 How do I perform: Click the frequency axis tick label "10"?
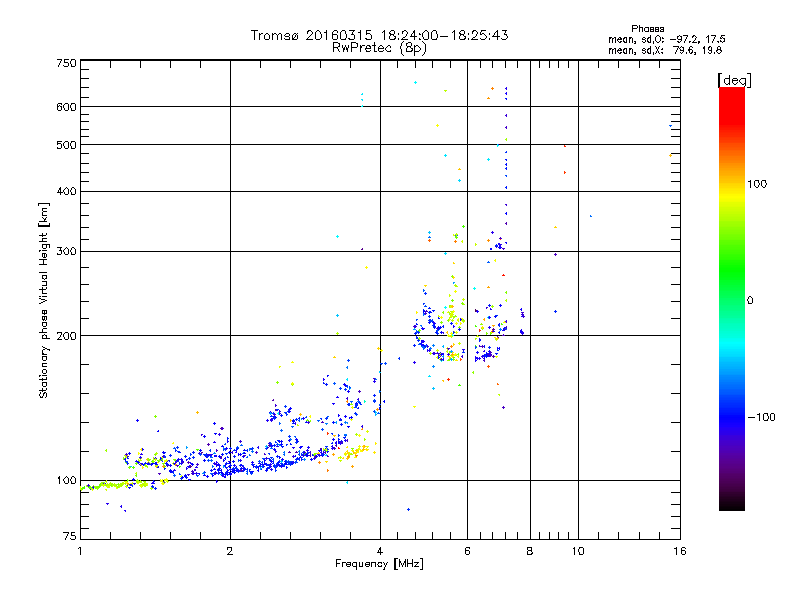pyautogui.click(x=578, y=551)
